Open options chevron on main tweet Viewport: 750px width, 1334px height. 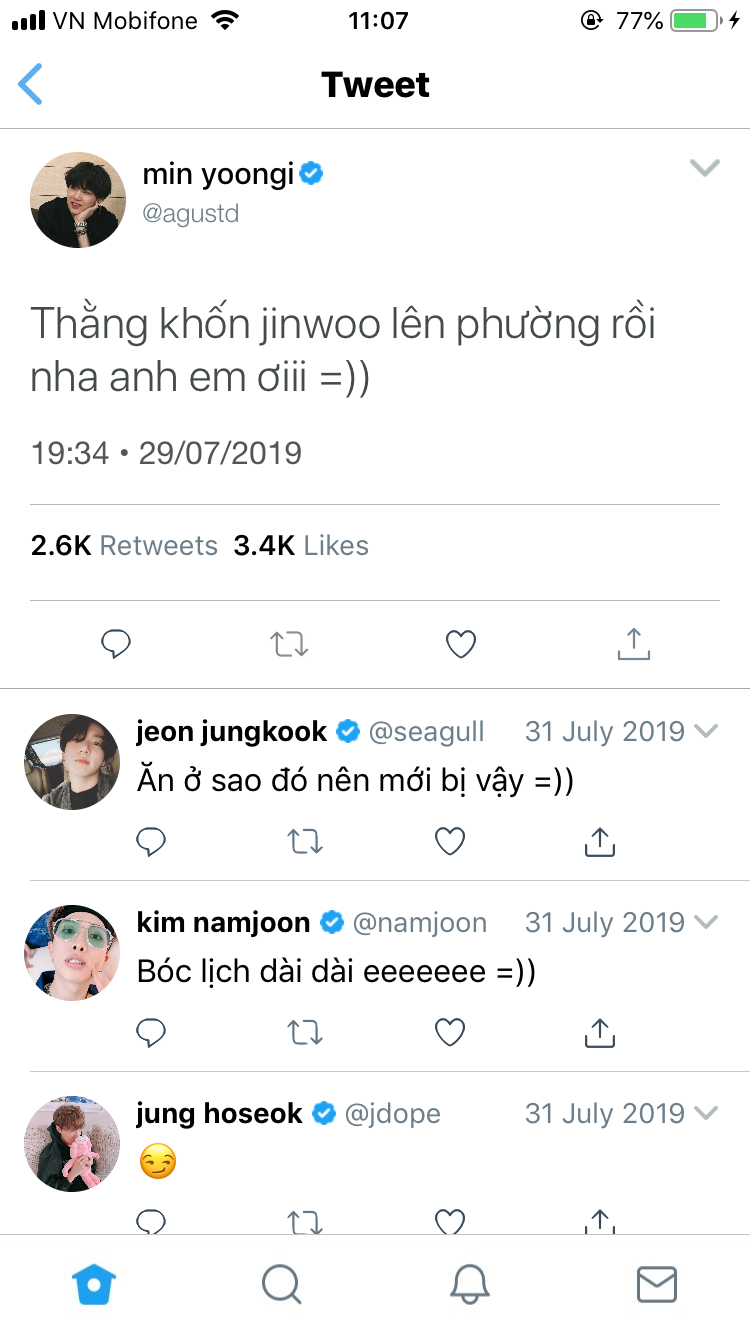[705, 168]
